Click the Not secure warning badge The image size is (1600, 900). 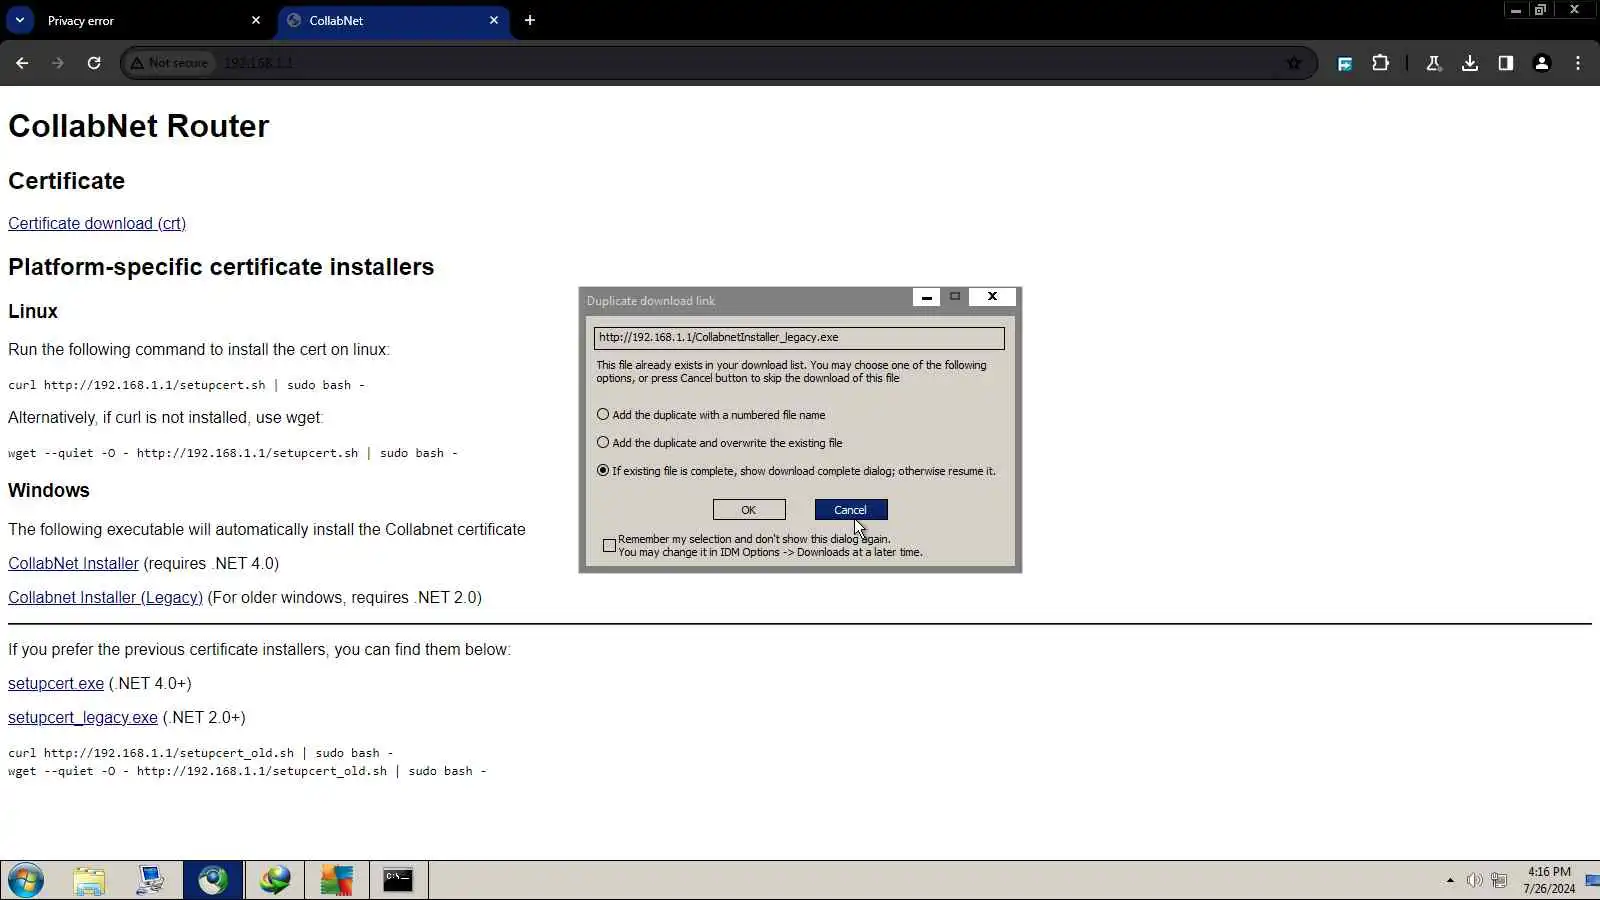coord(169,63)
